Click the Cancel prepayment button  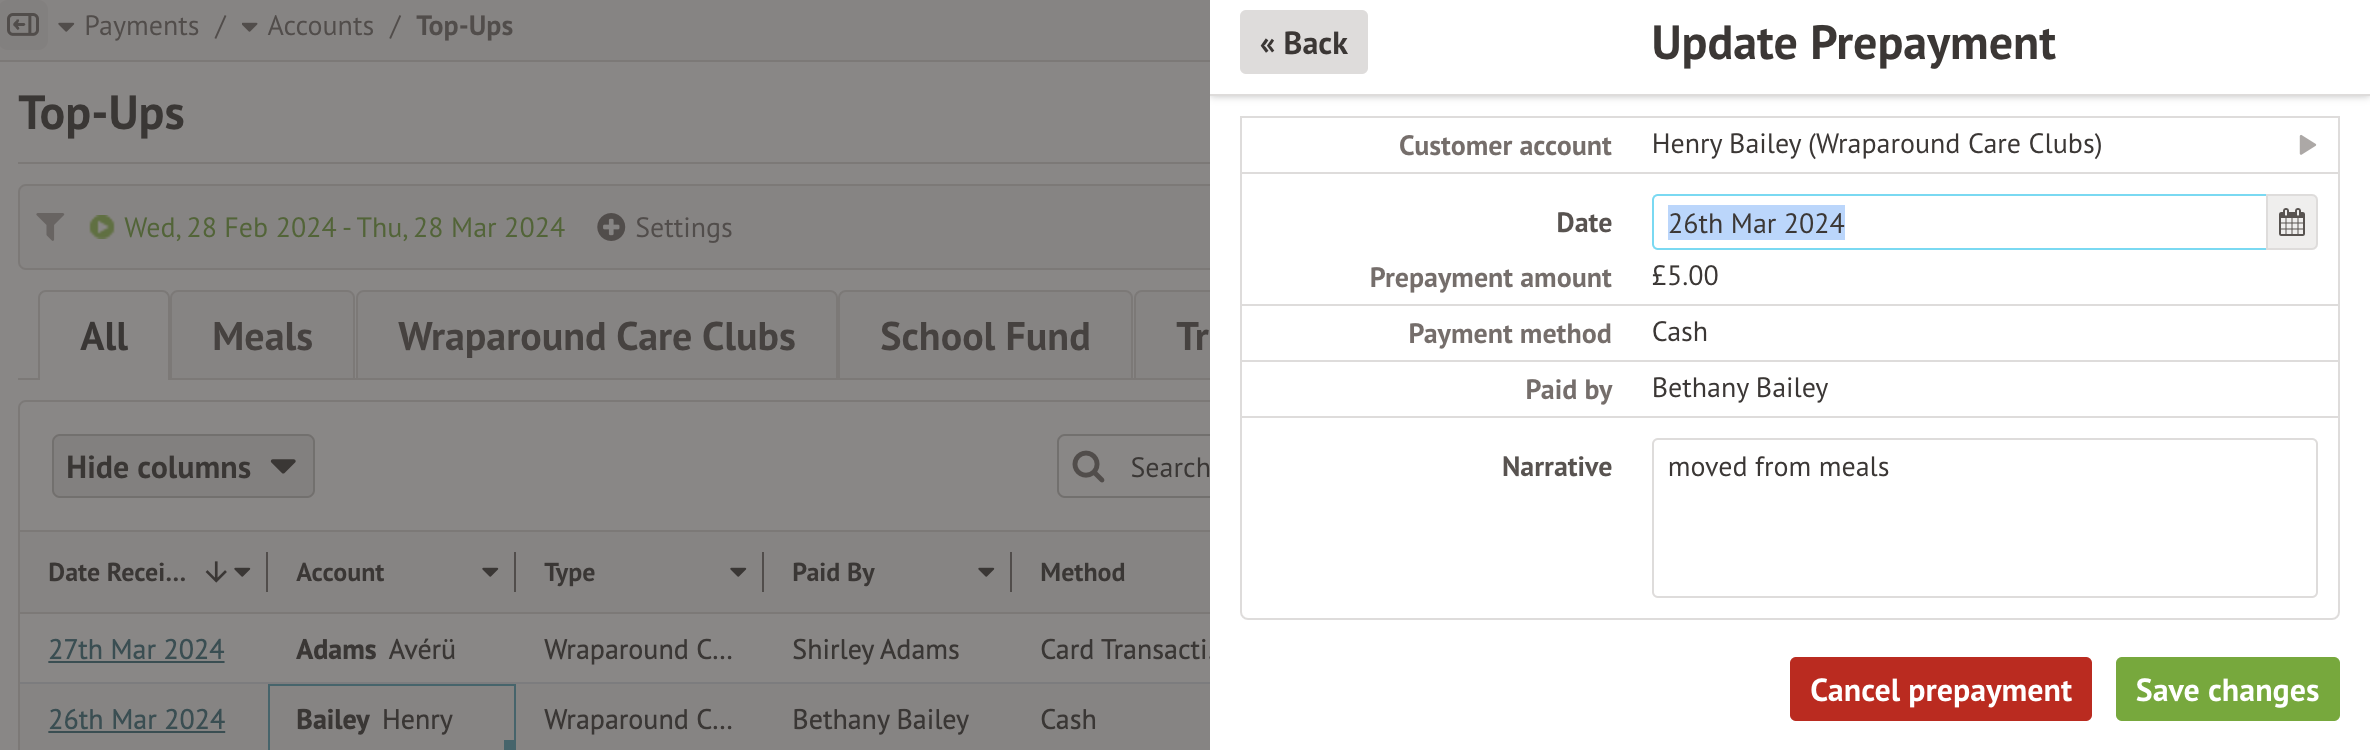pos(1939,689)
